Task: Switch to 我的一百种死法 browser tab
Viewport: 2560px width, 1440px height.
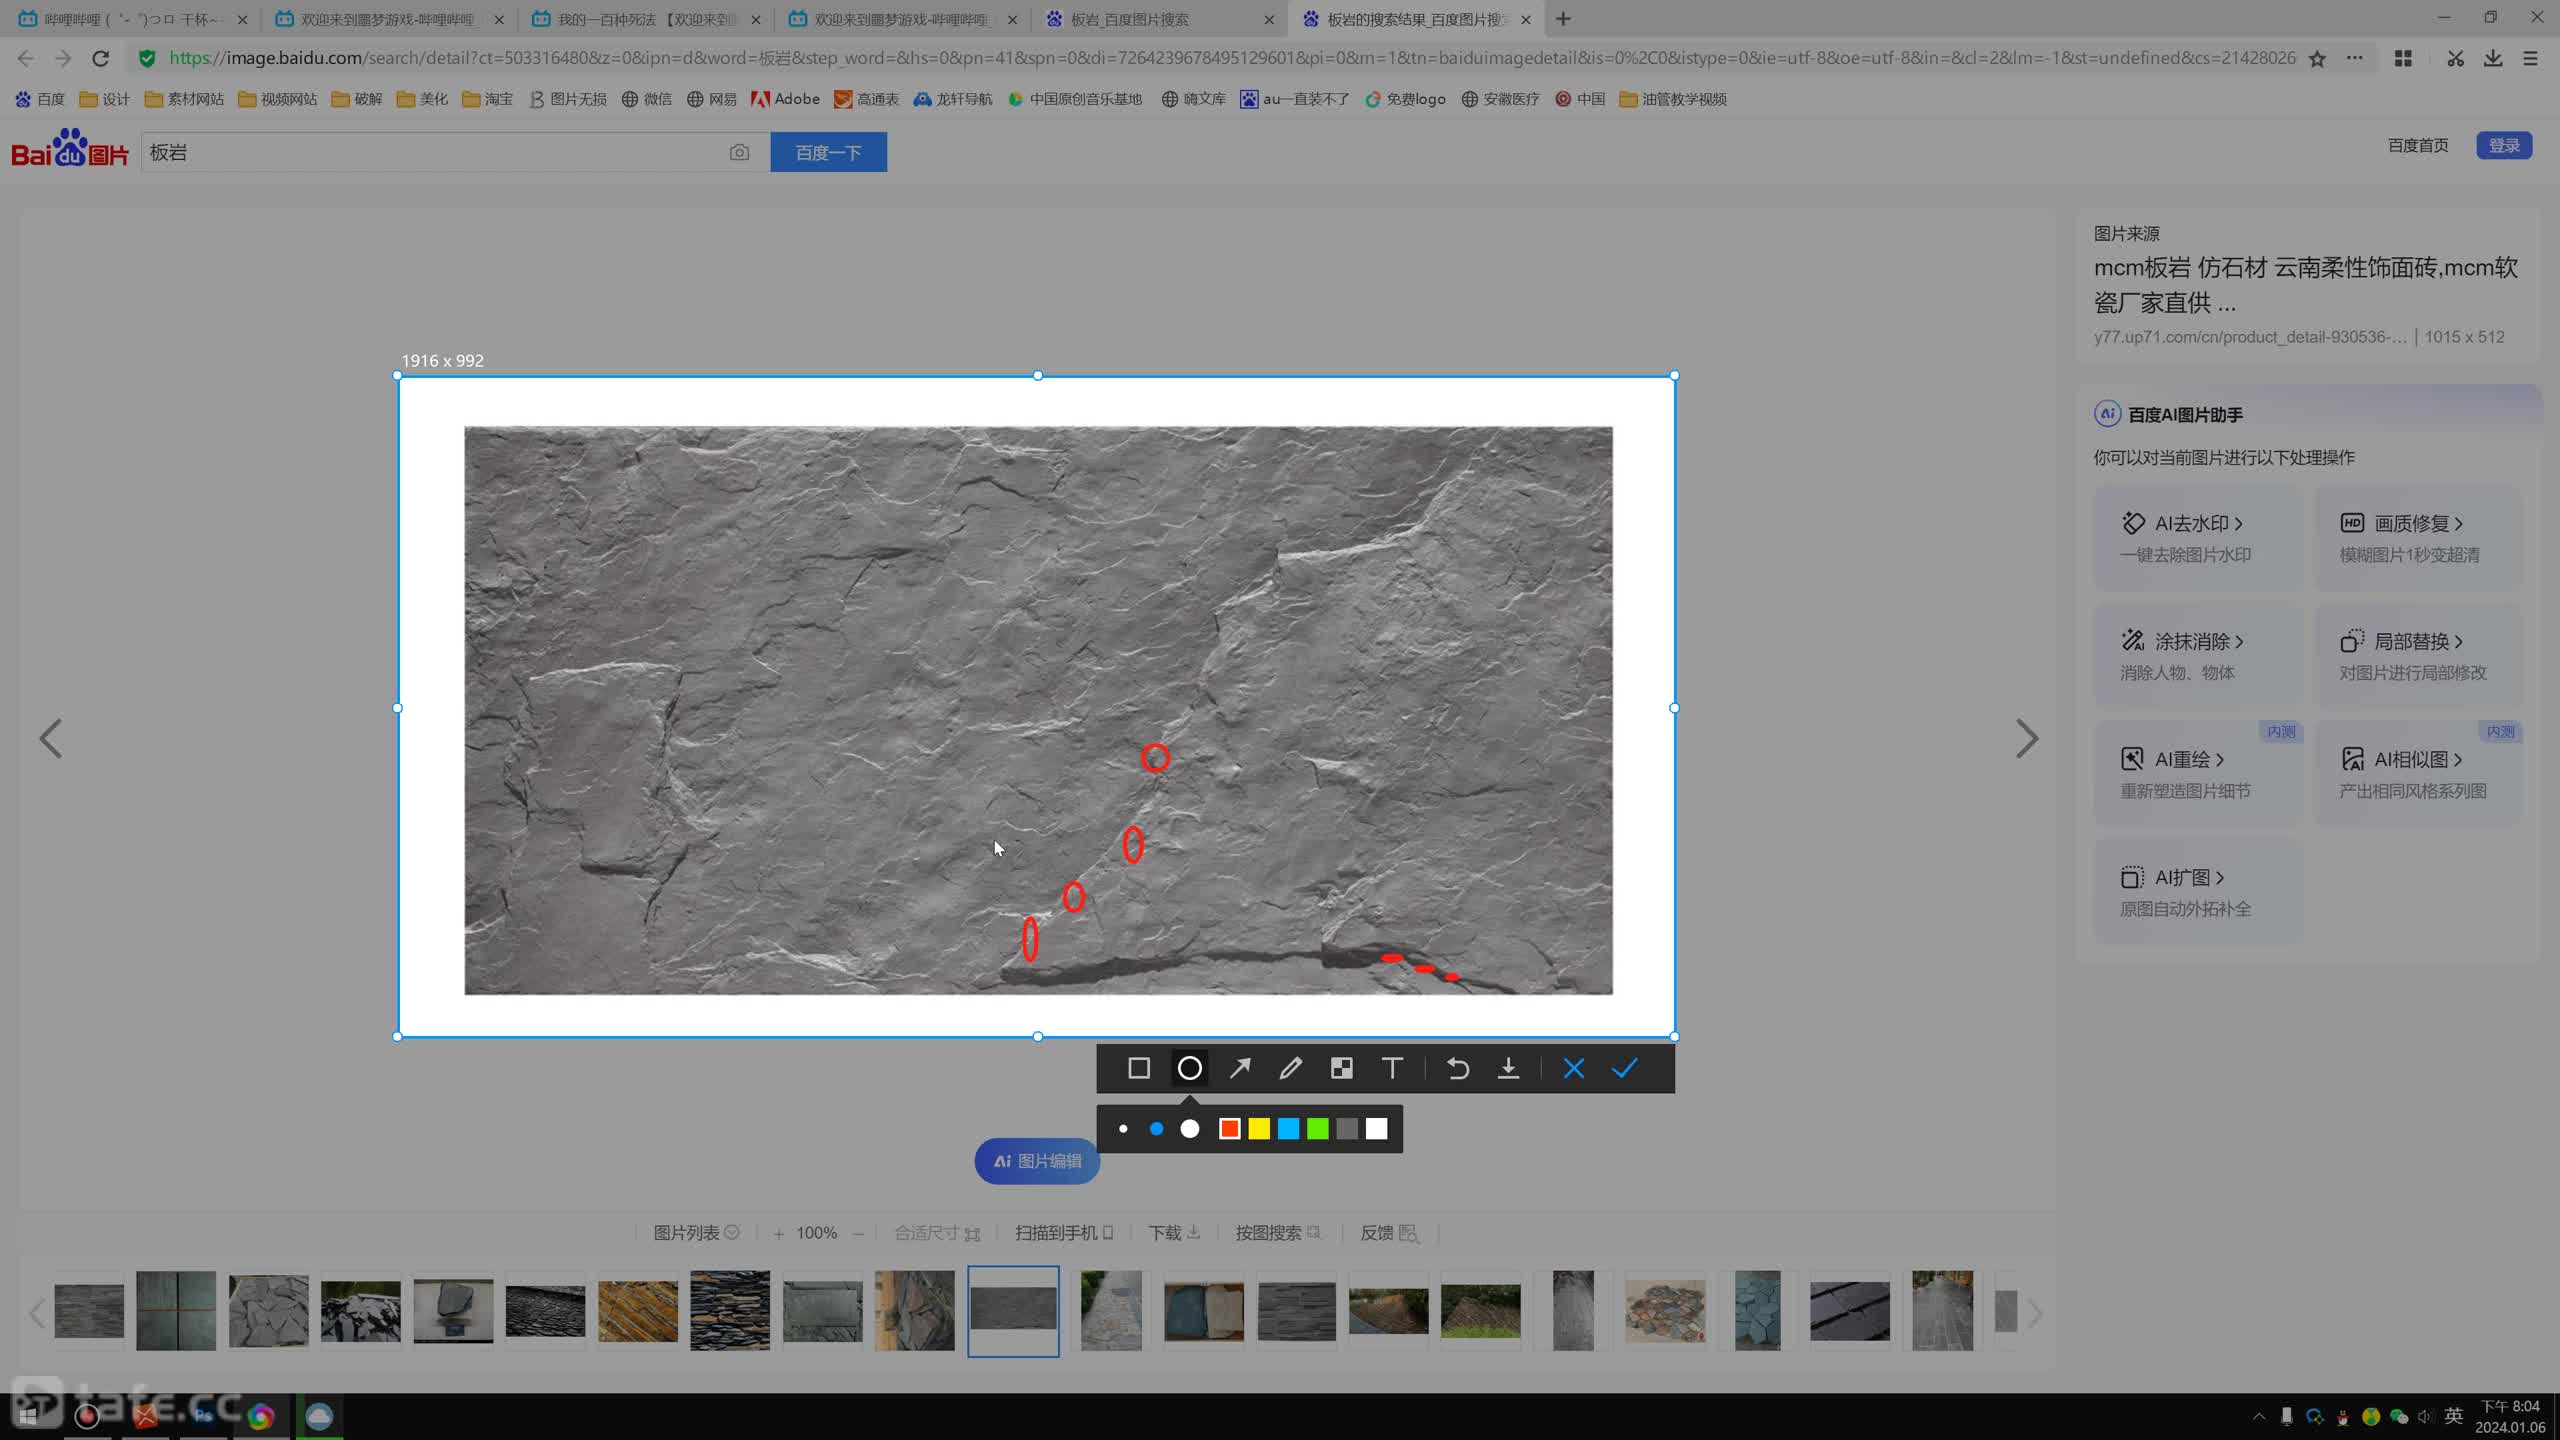Action: (646, 19)
